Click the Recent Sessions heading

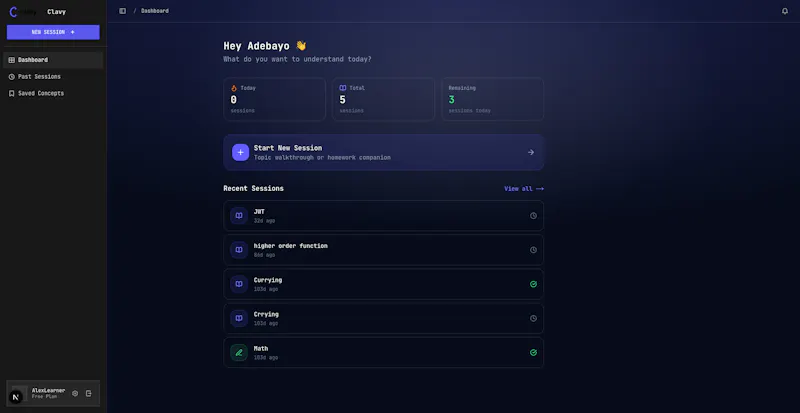[x=254, y=188]
